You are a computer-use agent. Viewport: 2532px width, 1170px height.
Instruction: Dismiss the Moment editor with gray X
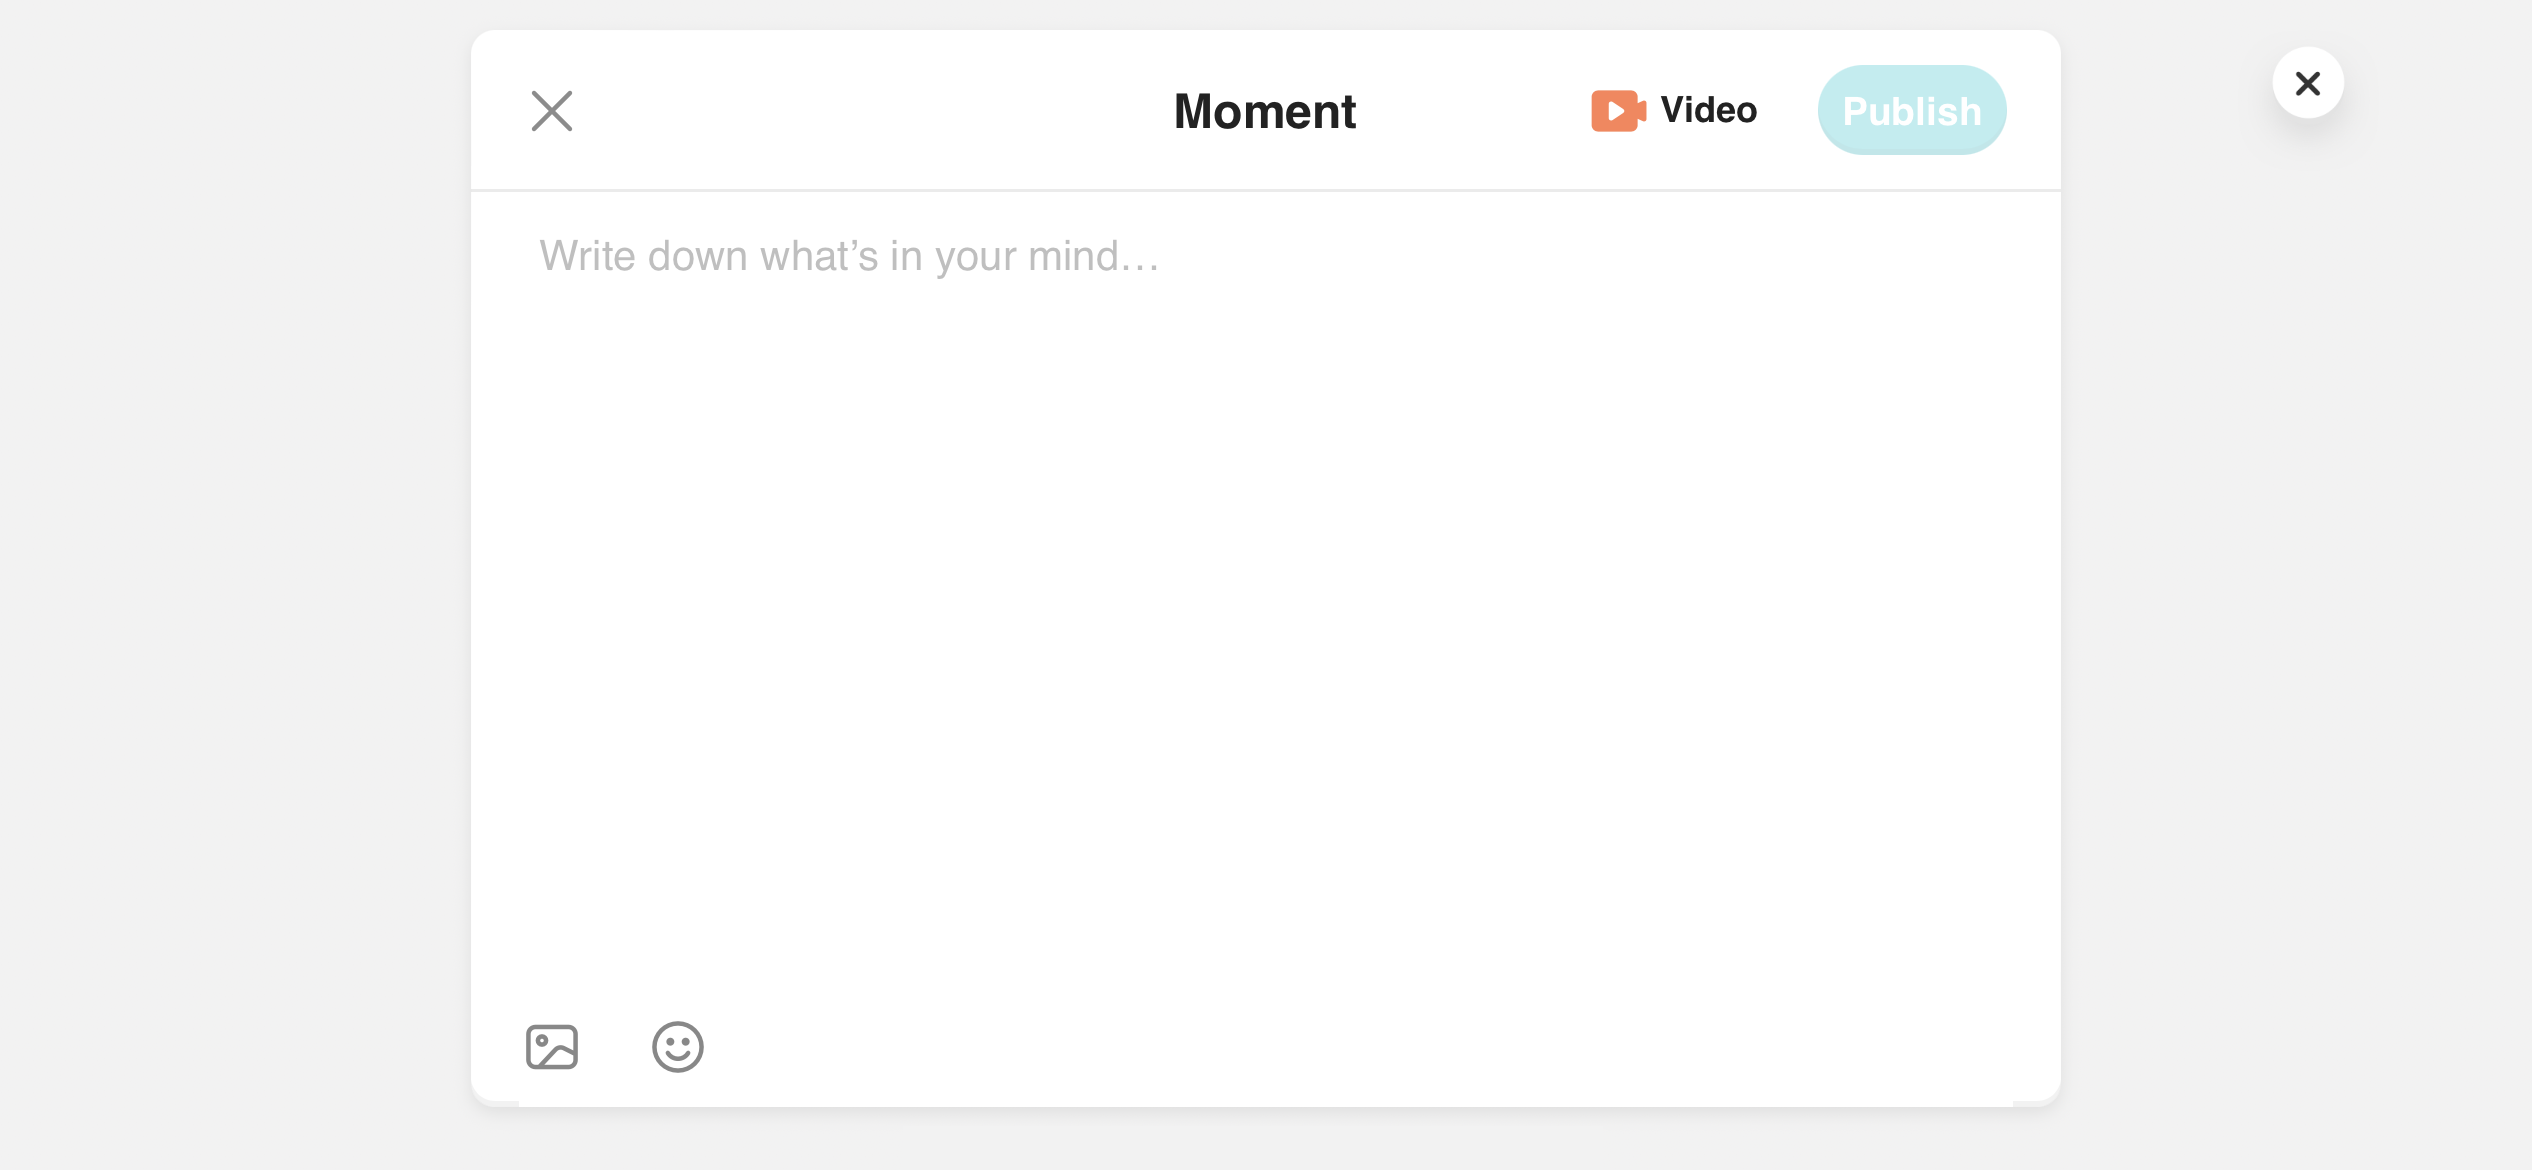pos(552,111)
